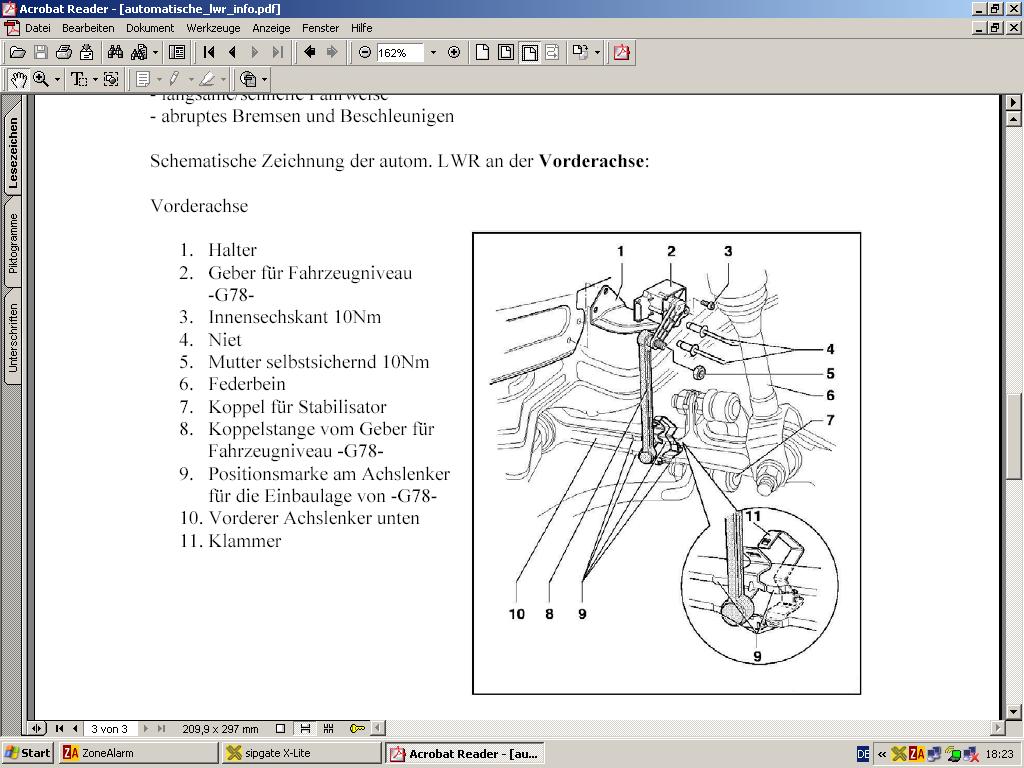
Task: Click the Start button
Action: 28,753
